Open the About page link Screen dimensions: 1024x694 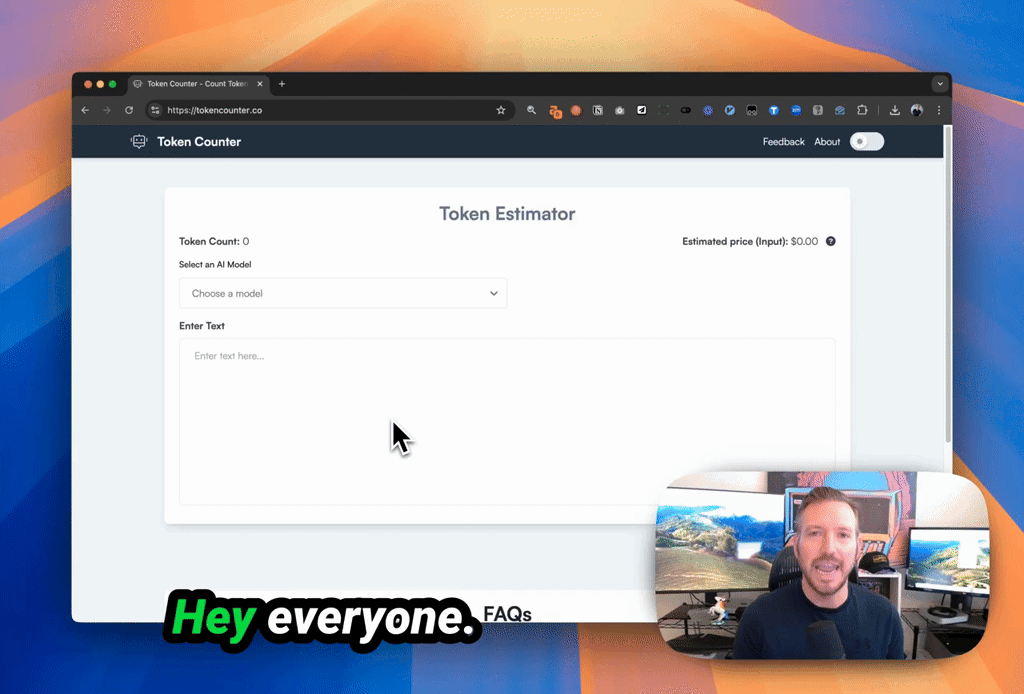(x=827, y=141)
